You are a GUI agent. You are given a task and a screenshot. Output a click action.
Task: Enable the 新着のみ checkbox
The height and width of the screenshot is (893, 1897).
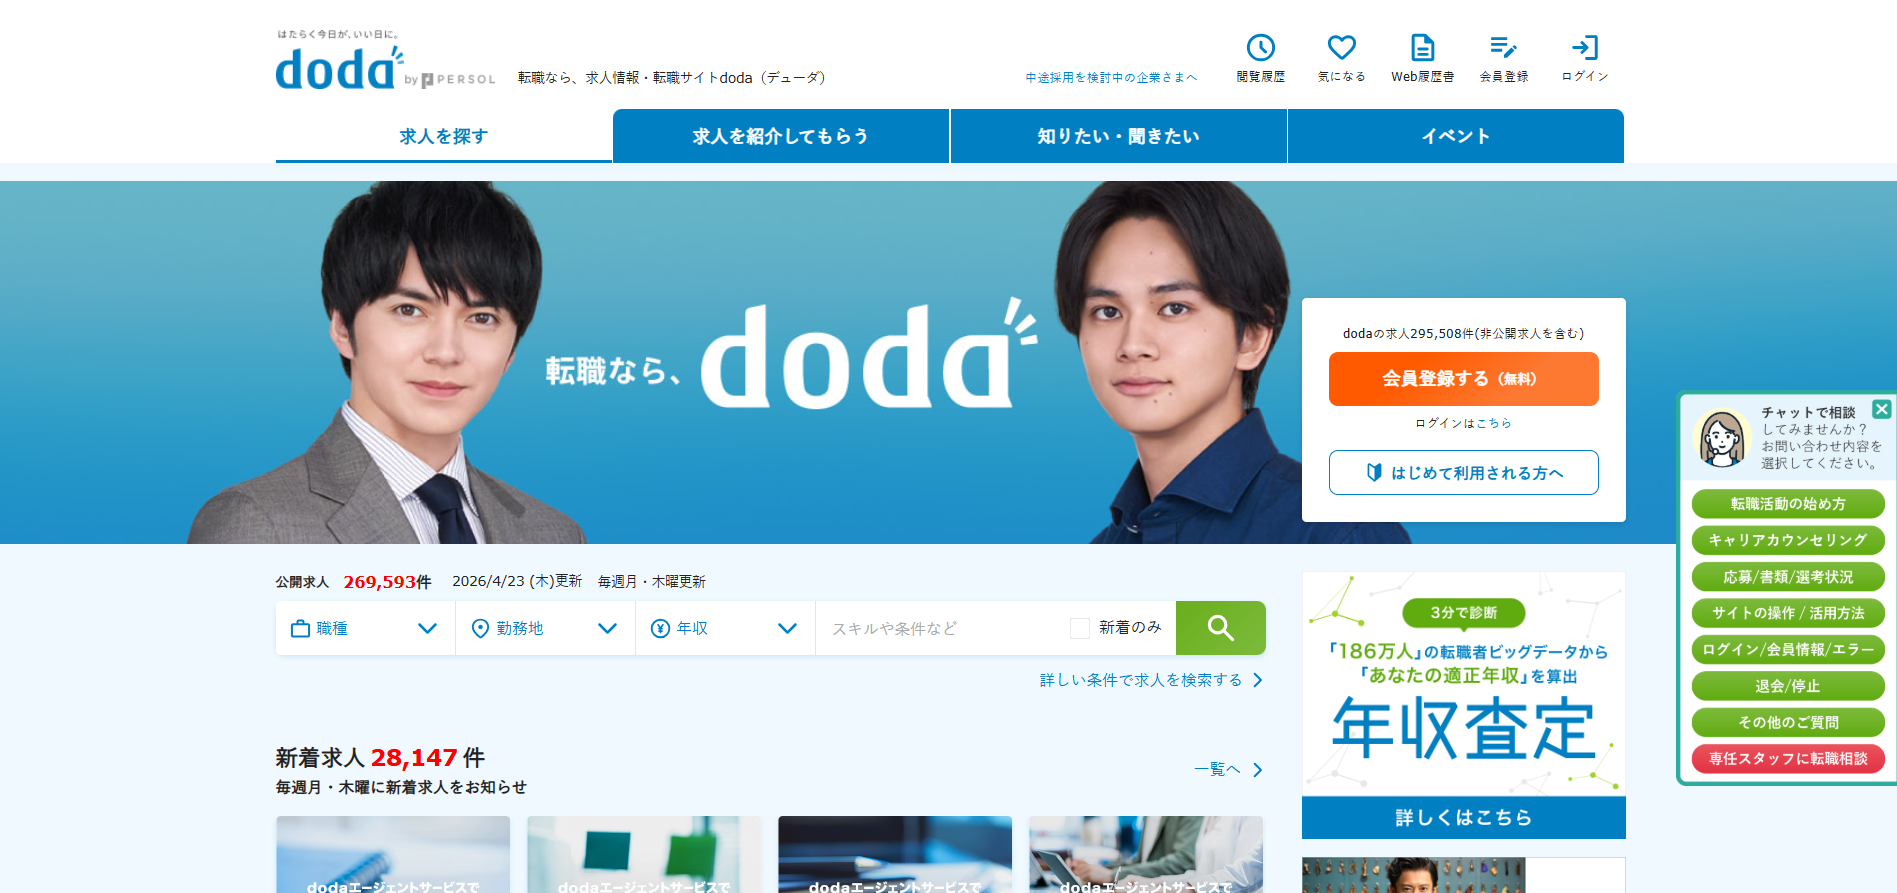tap(1079, 628)
